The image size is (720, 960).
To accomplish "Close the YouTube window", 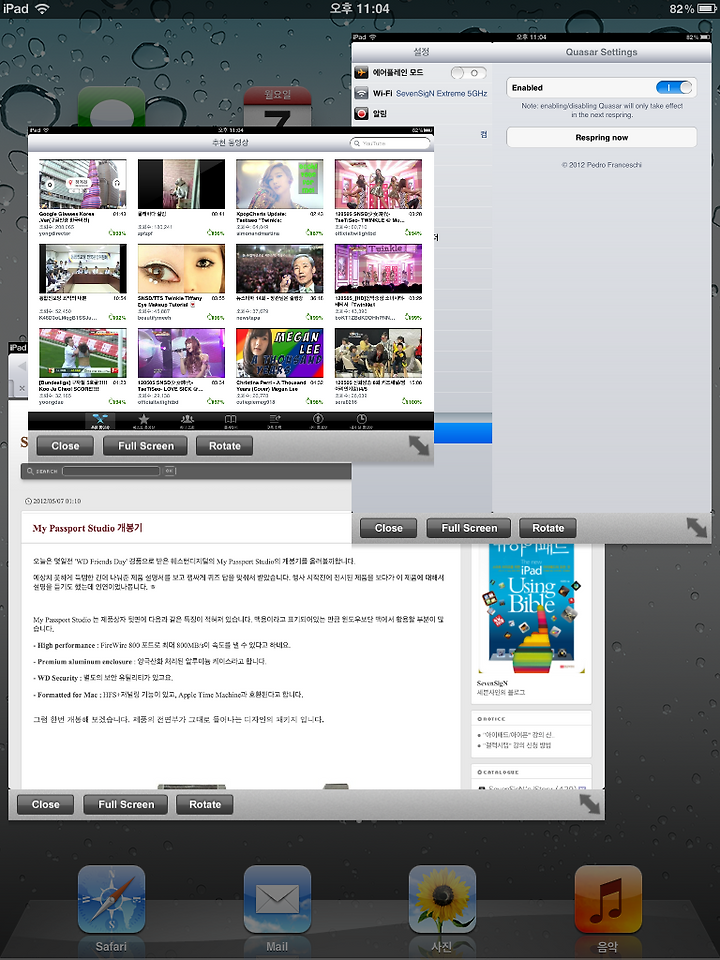I will (x=65, y=446).
